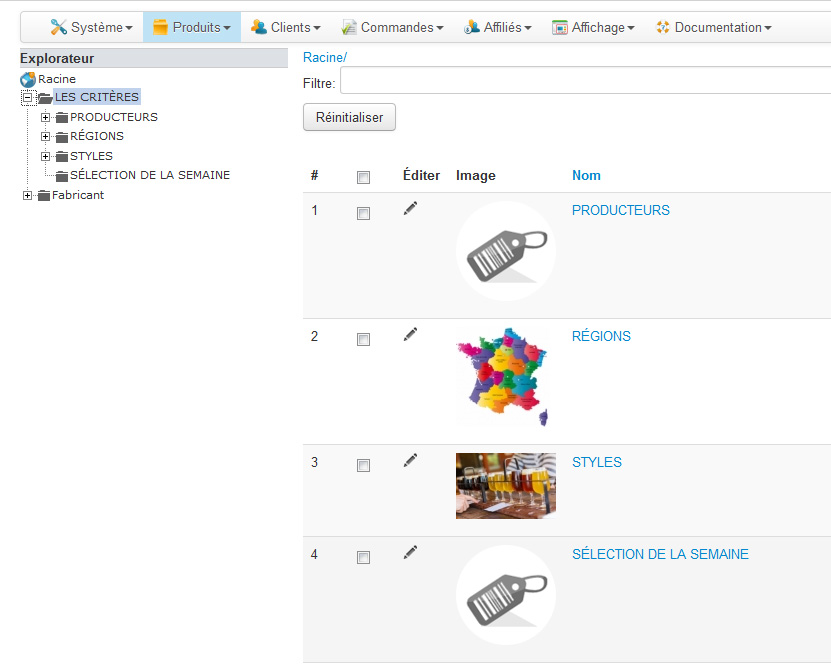
Task: Open the Produits menu
Action: [192, 27]
